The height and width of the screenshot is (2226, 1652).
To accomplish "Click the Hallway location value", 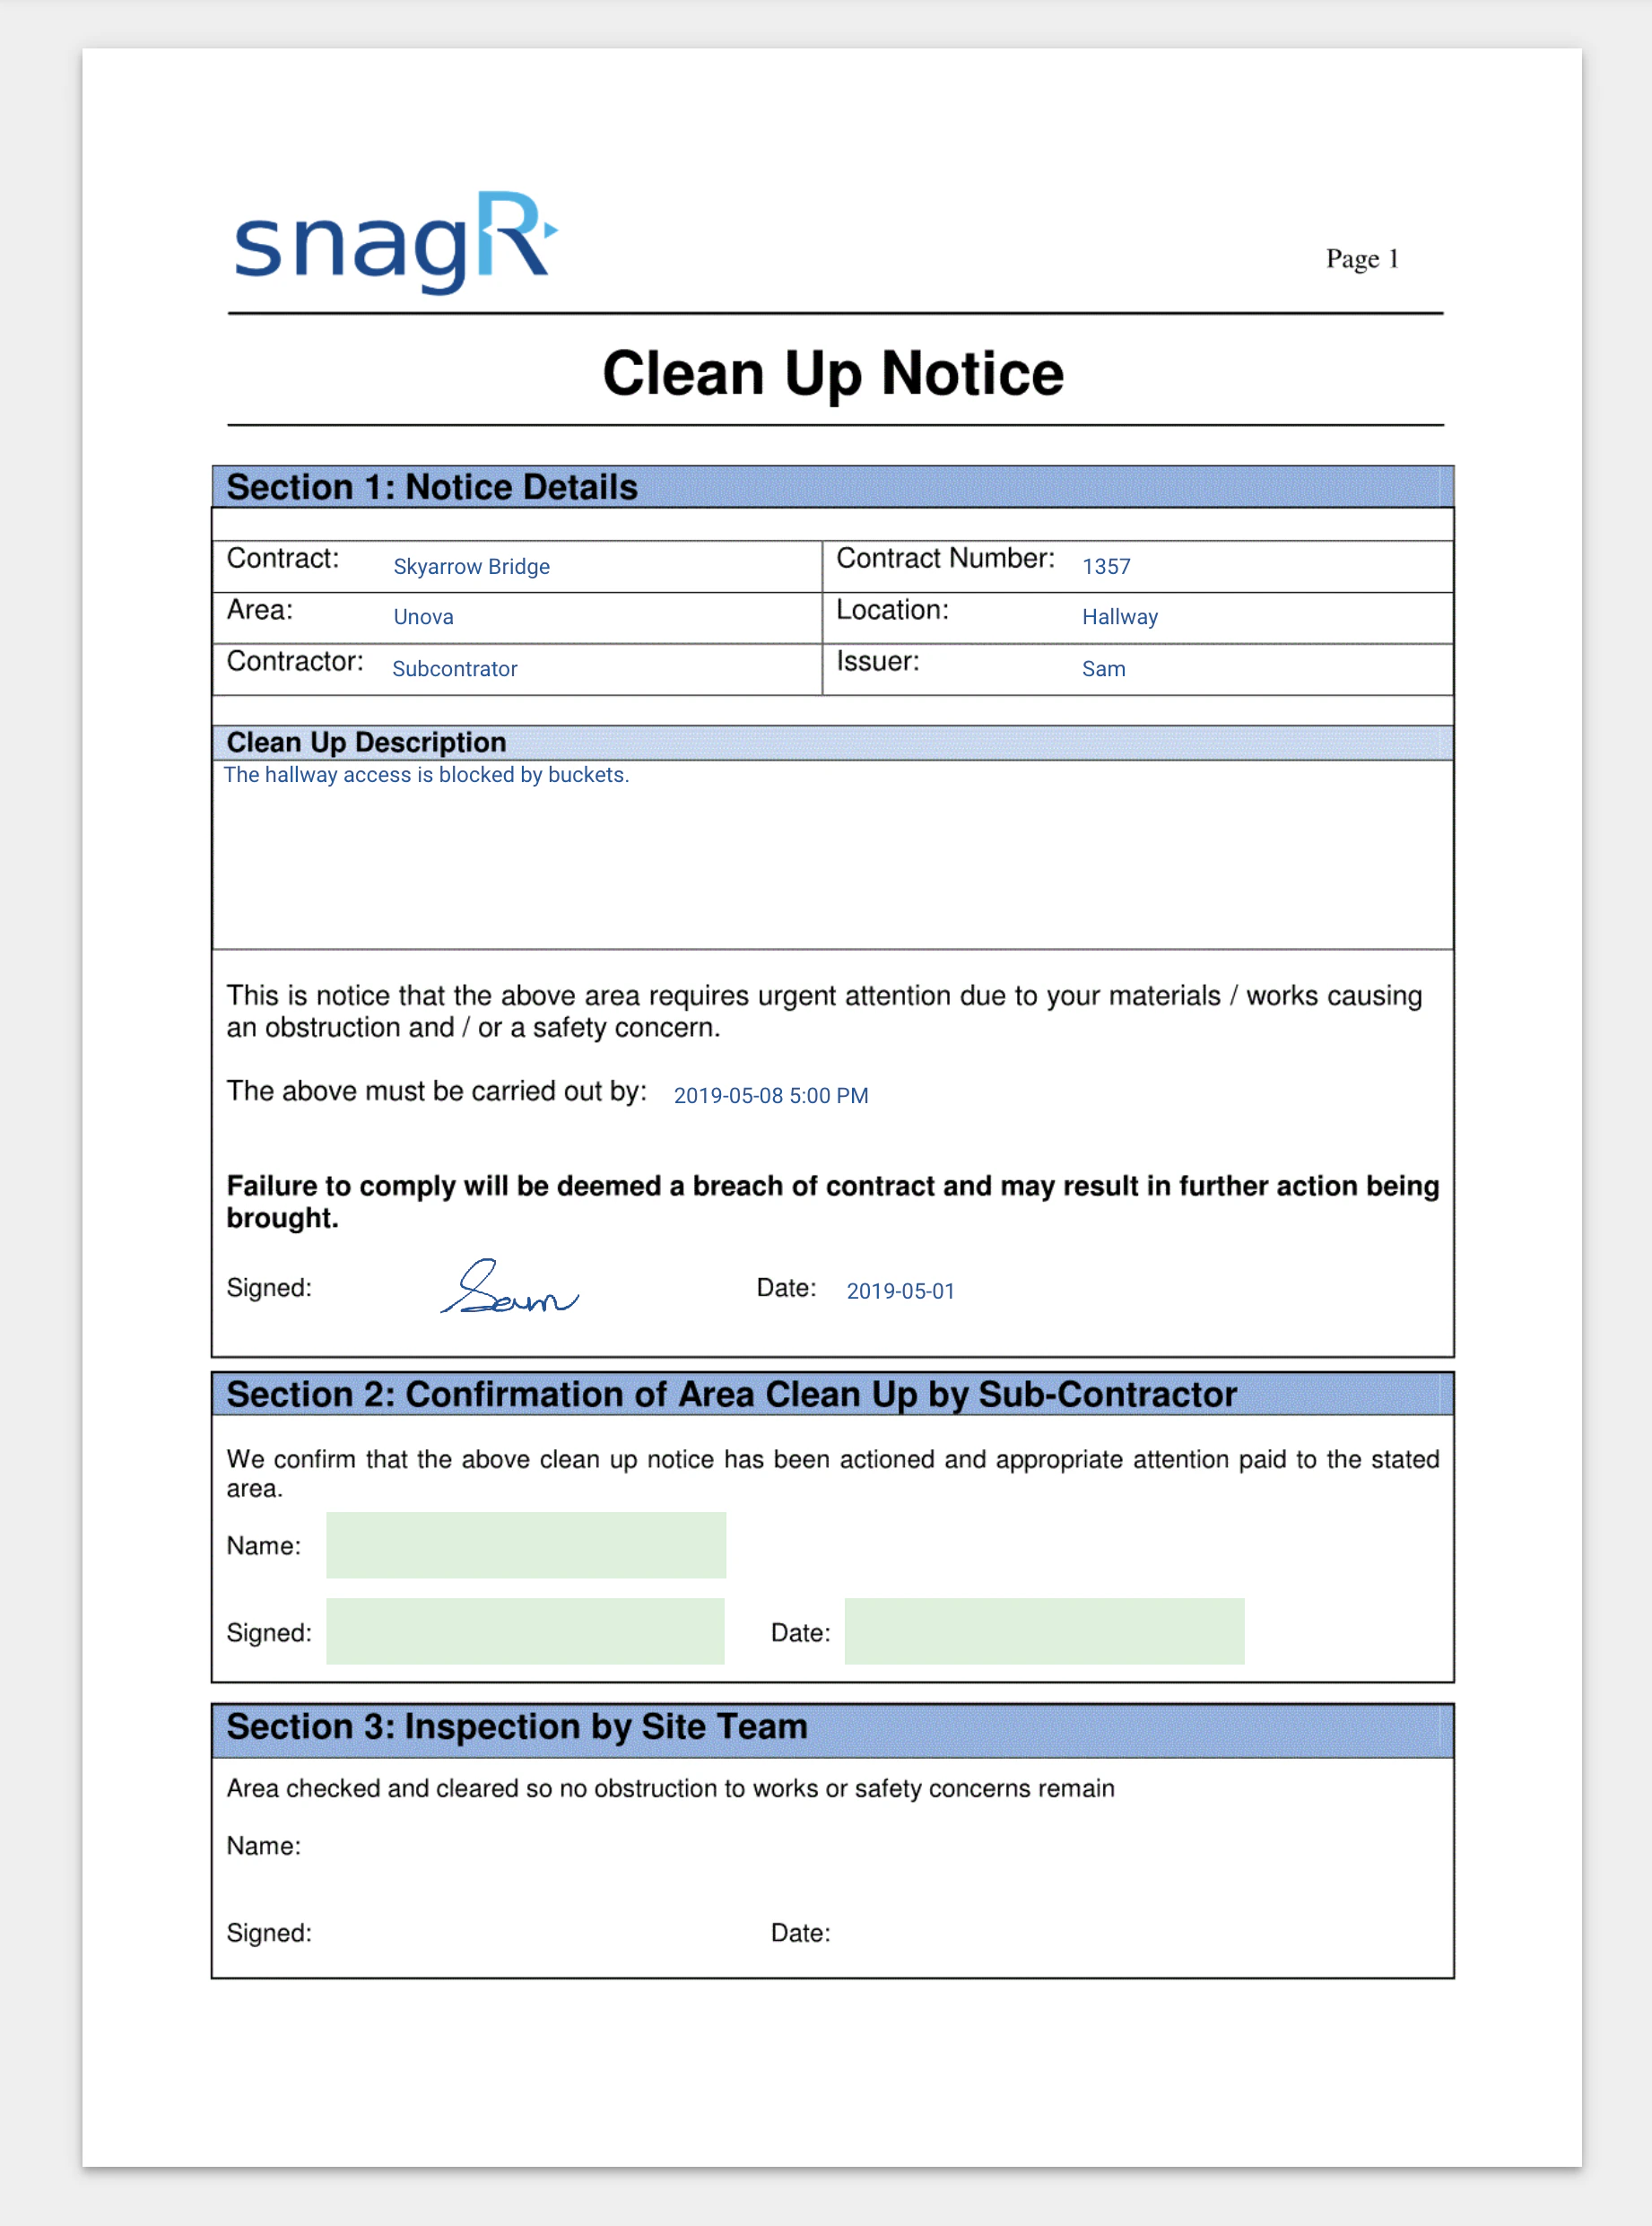I will tap(1119, 618).
